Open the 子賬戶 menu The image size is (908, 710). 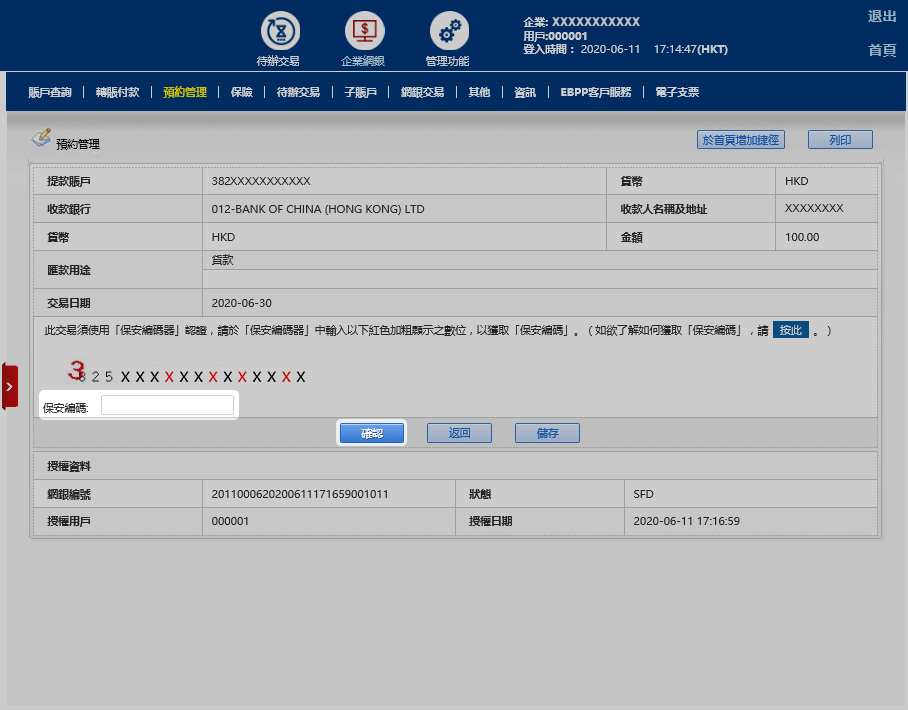point(360,92)
